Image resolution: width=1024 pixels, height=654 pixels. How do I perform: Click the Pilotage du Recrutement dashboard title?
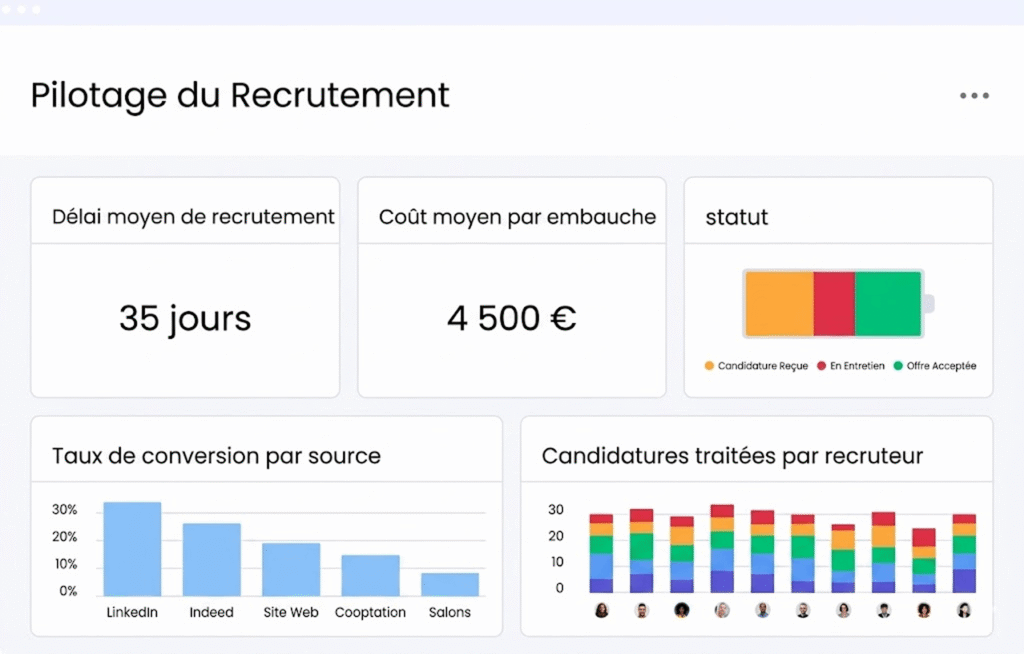[240, 95]
